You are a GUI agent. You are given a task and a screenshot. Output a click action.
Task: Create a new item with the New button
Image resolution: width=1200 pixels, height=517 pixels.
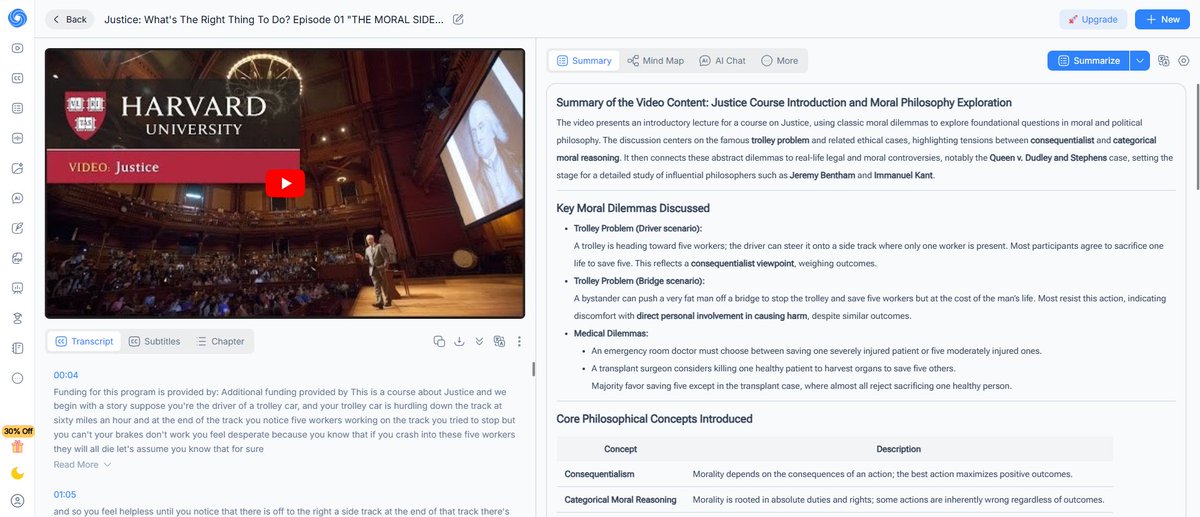click(1162, 19)
